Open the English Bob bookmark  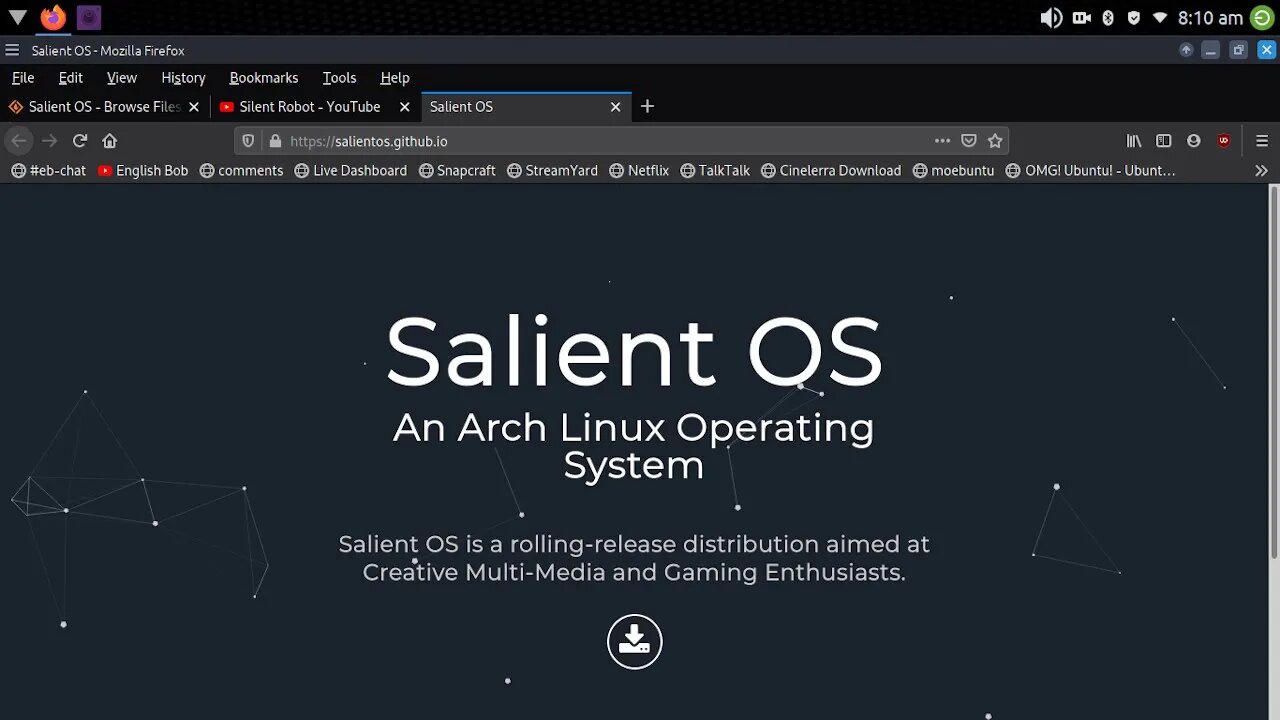tap(143, 171)
